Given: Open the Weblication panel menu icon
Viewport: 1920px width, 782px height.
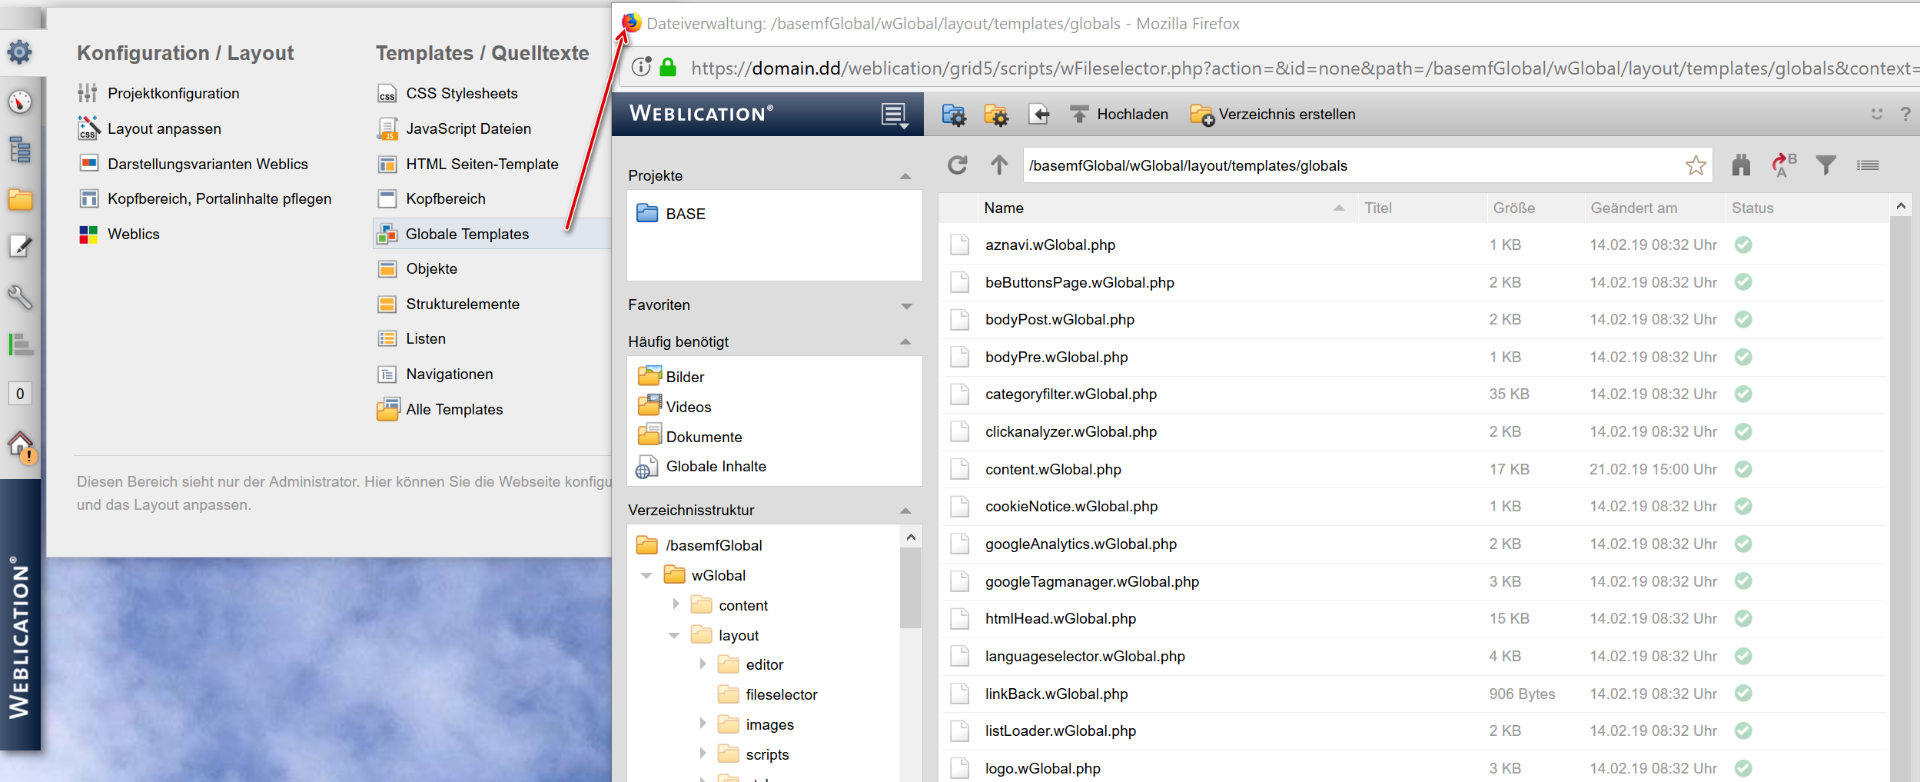Looking at the screenshot, I should (895, 115).
